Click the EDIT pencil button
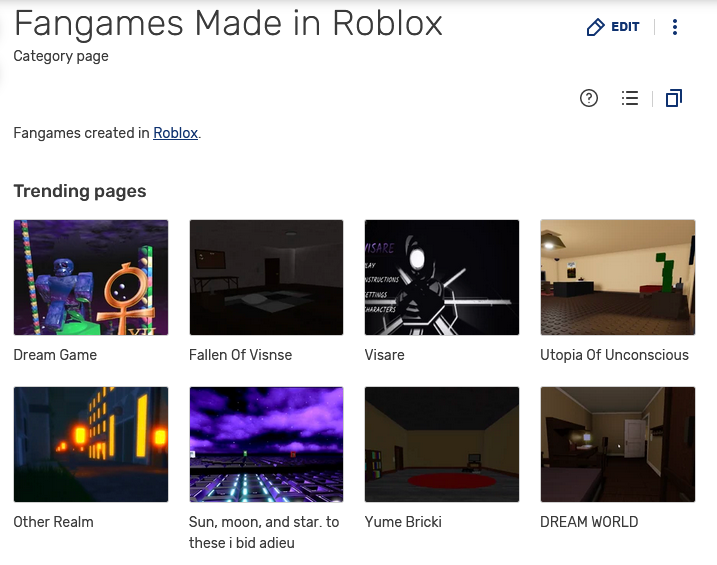This screenshot has width=717, height=565. pos(613,27)
